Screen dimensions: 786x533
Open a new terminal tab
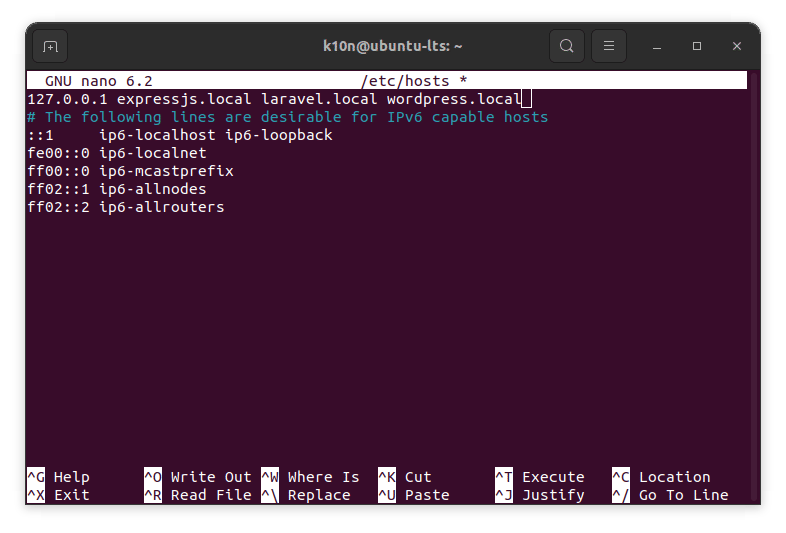tap(50, 46)
